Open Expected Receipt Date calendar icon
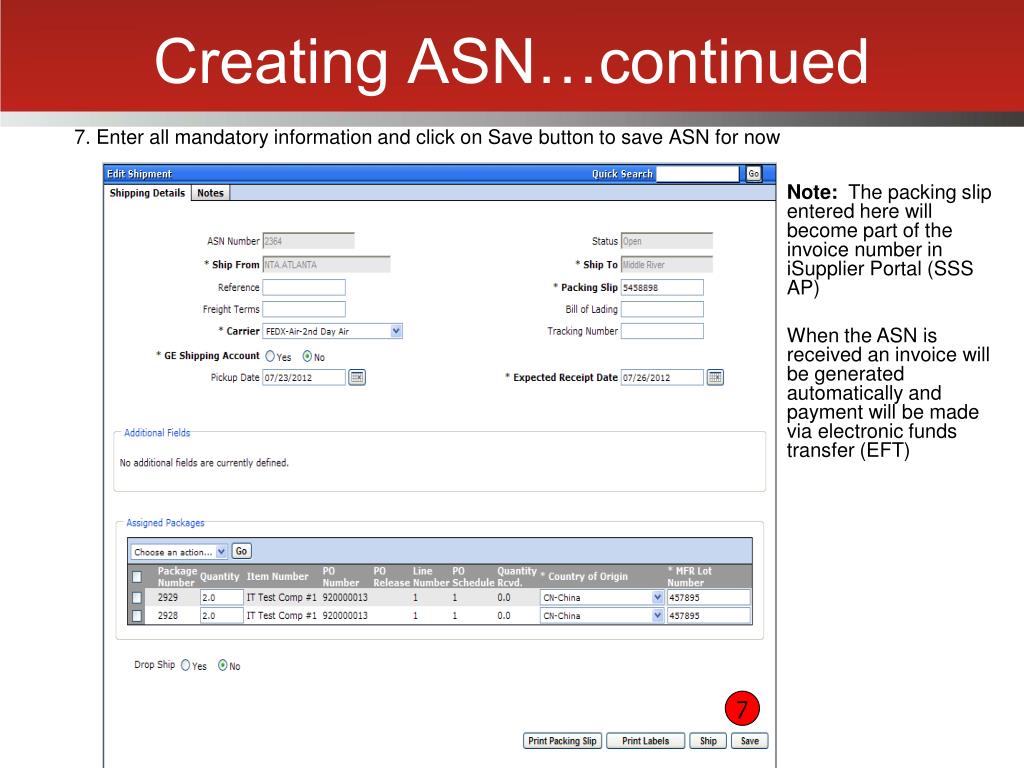 tap(715, 377)
